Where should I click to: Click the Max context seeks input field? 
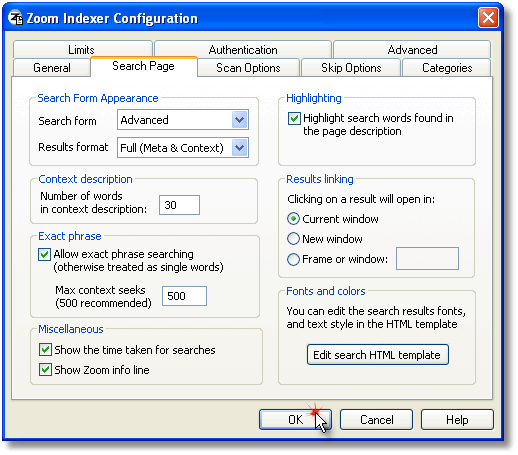point(184,296)
